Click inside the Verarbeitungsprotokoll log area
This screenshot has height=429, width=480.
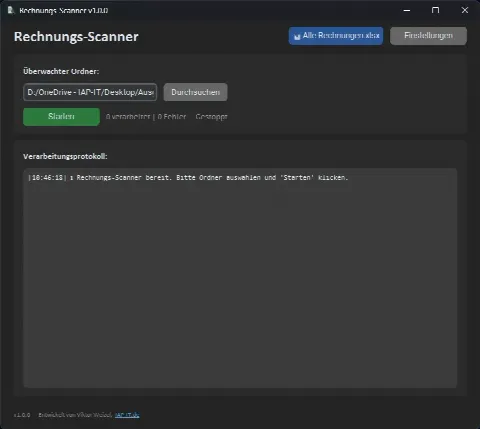pyautogui.click(x=240, y=278)
